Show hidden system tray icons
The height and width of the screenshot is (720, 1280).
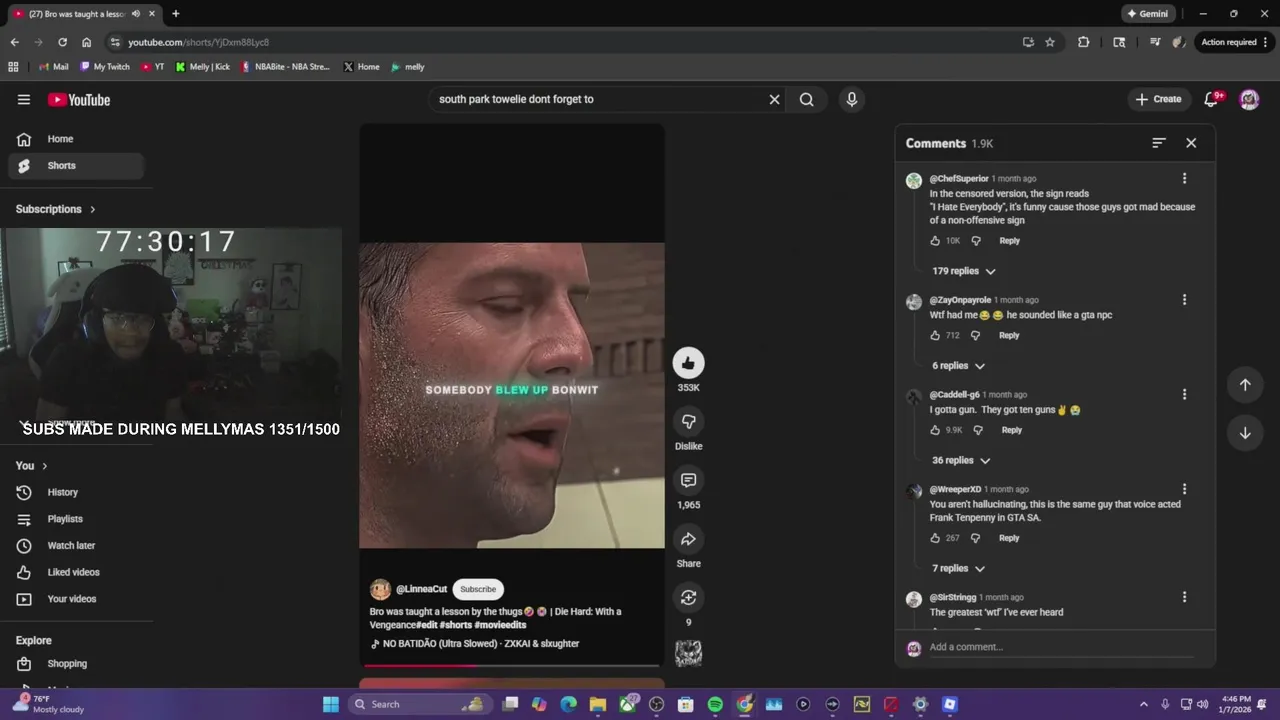point(1144,704)
